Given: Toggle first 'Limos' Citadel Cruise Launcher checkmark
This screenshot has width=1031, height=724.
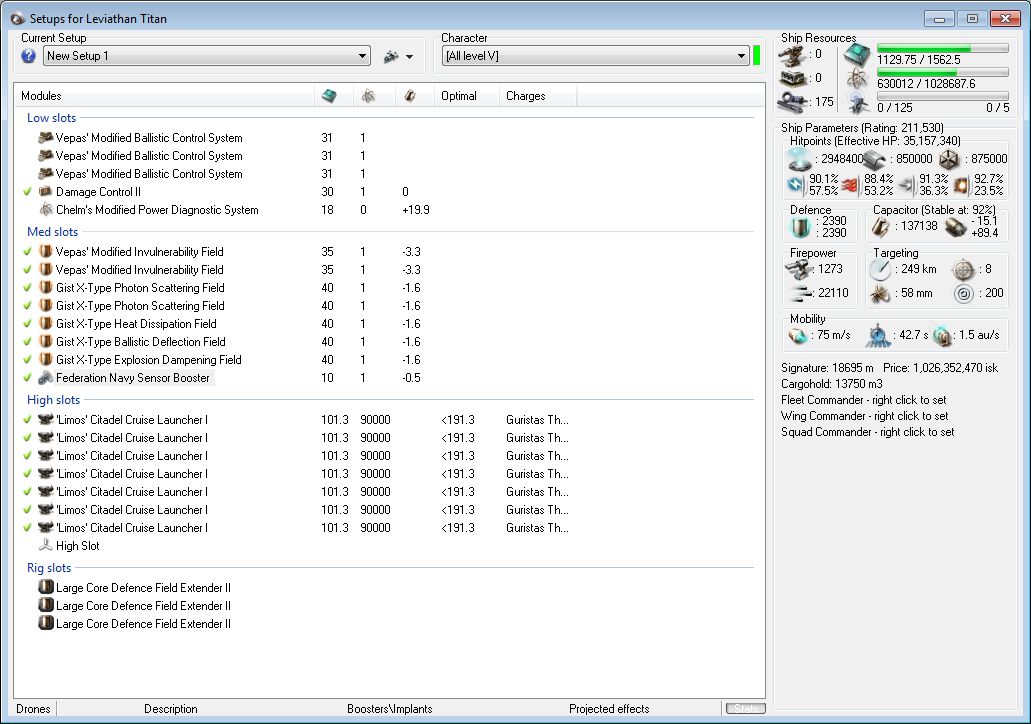Looking at the screenshot, I should 28,420.
